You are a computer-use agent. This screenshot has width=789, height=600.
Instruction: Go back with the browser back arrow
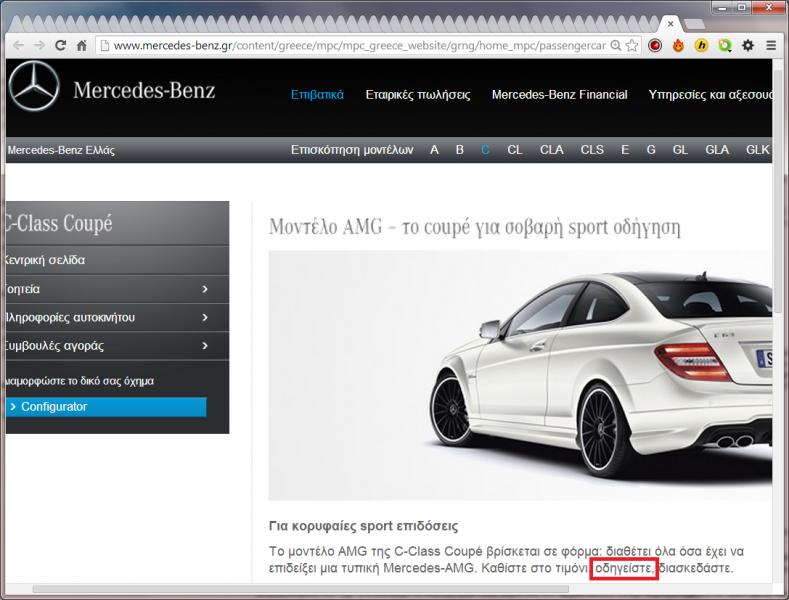coord(18,45)
